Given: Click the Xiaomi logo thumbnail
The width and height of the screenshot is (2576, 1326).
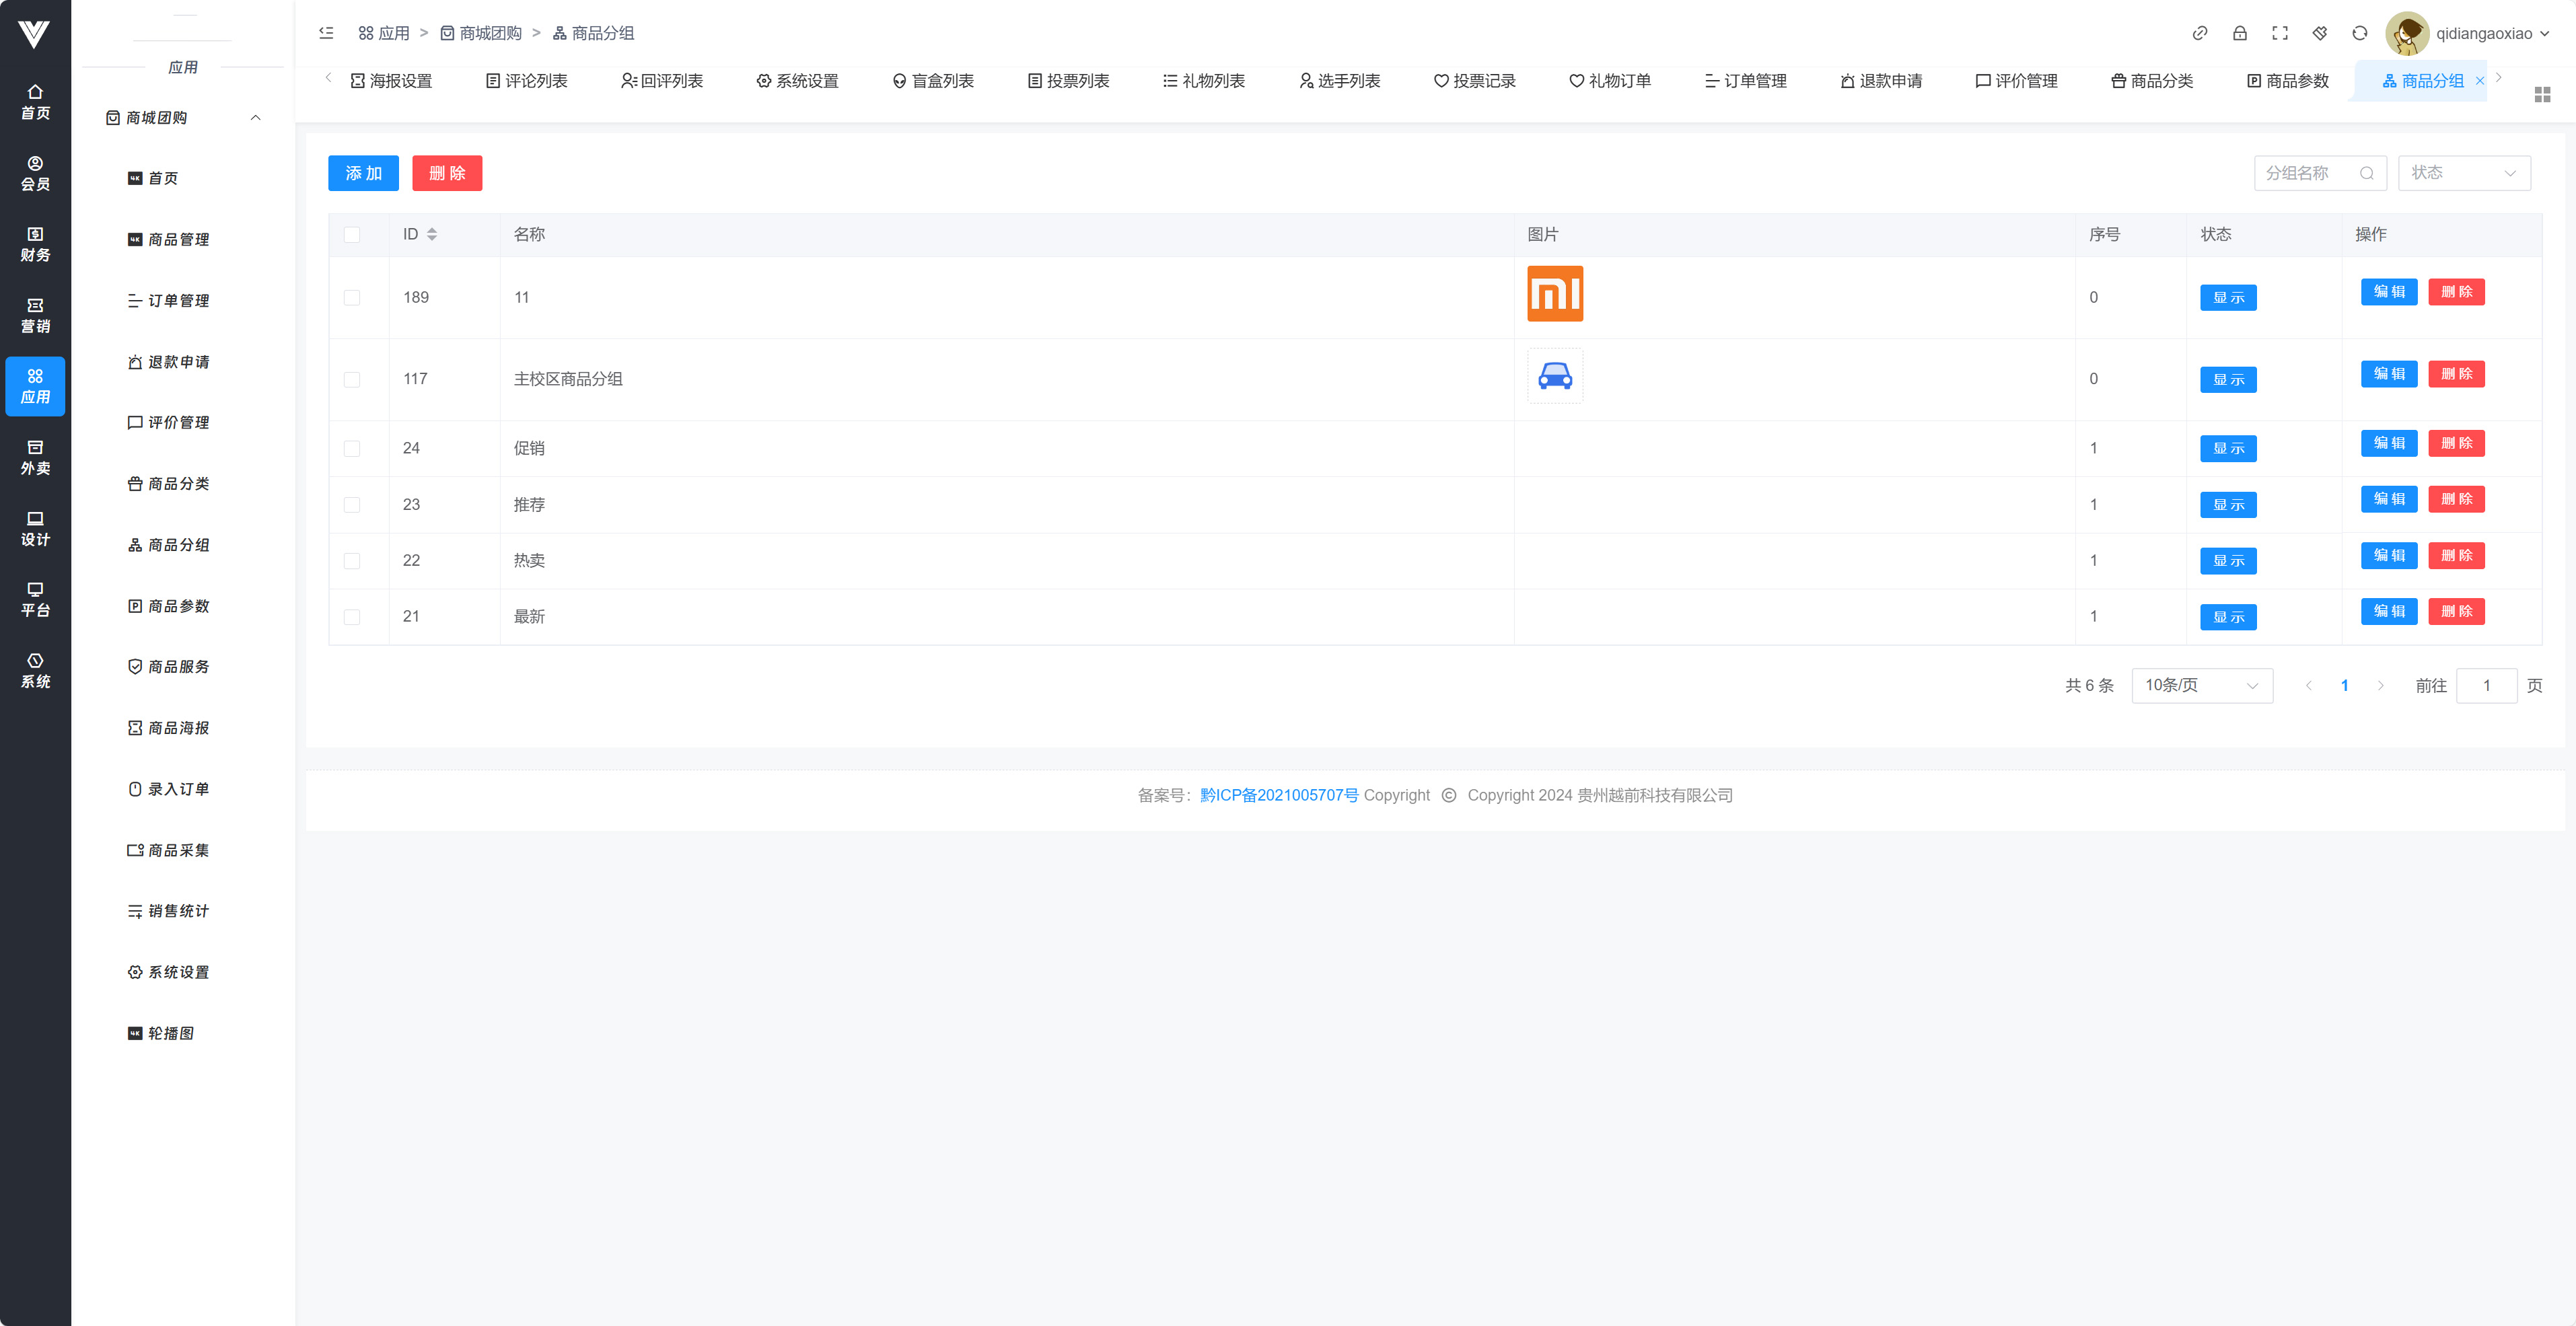Looking at the screenshot, I should tap(1554, 294).
